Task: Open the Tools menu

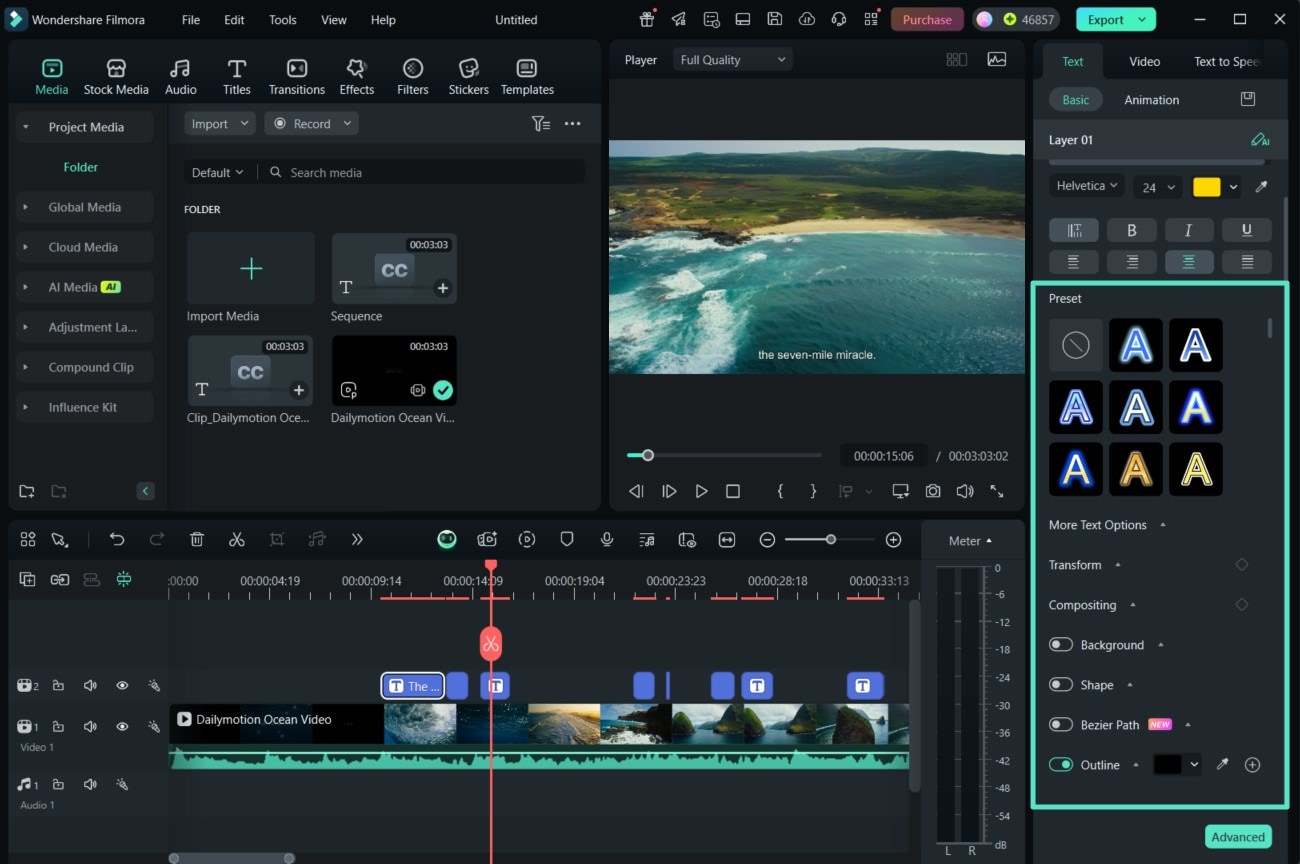Action: (282, 20)
